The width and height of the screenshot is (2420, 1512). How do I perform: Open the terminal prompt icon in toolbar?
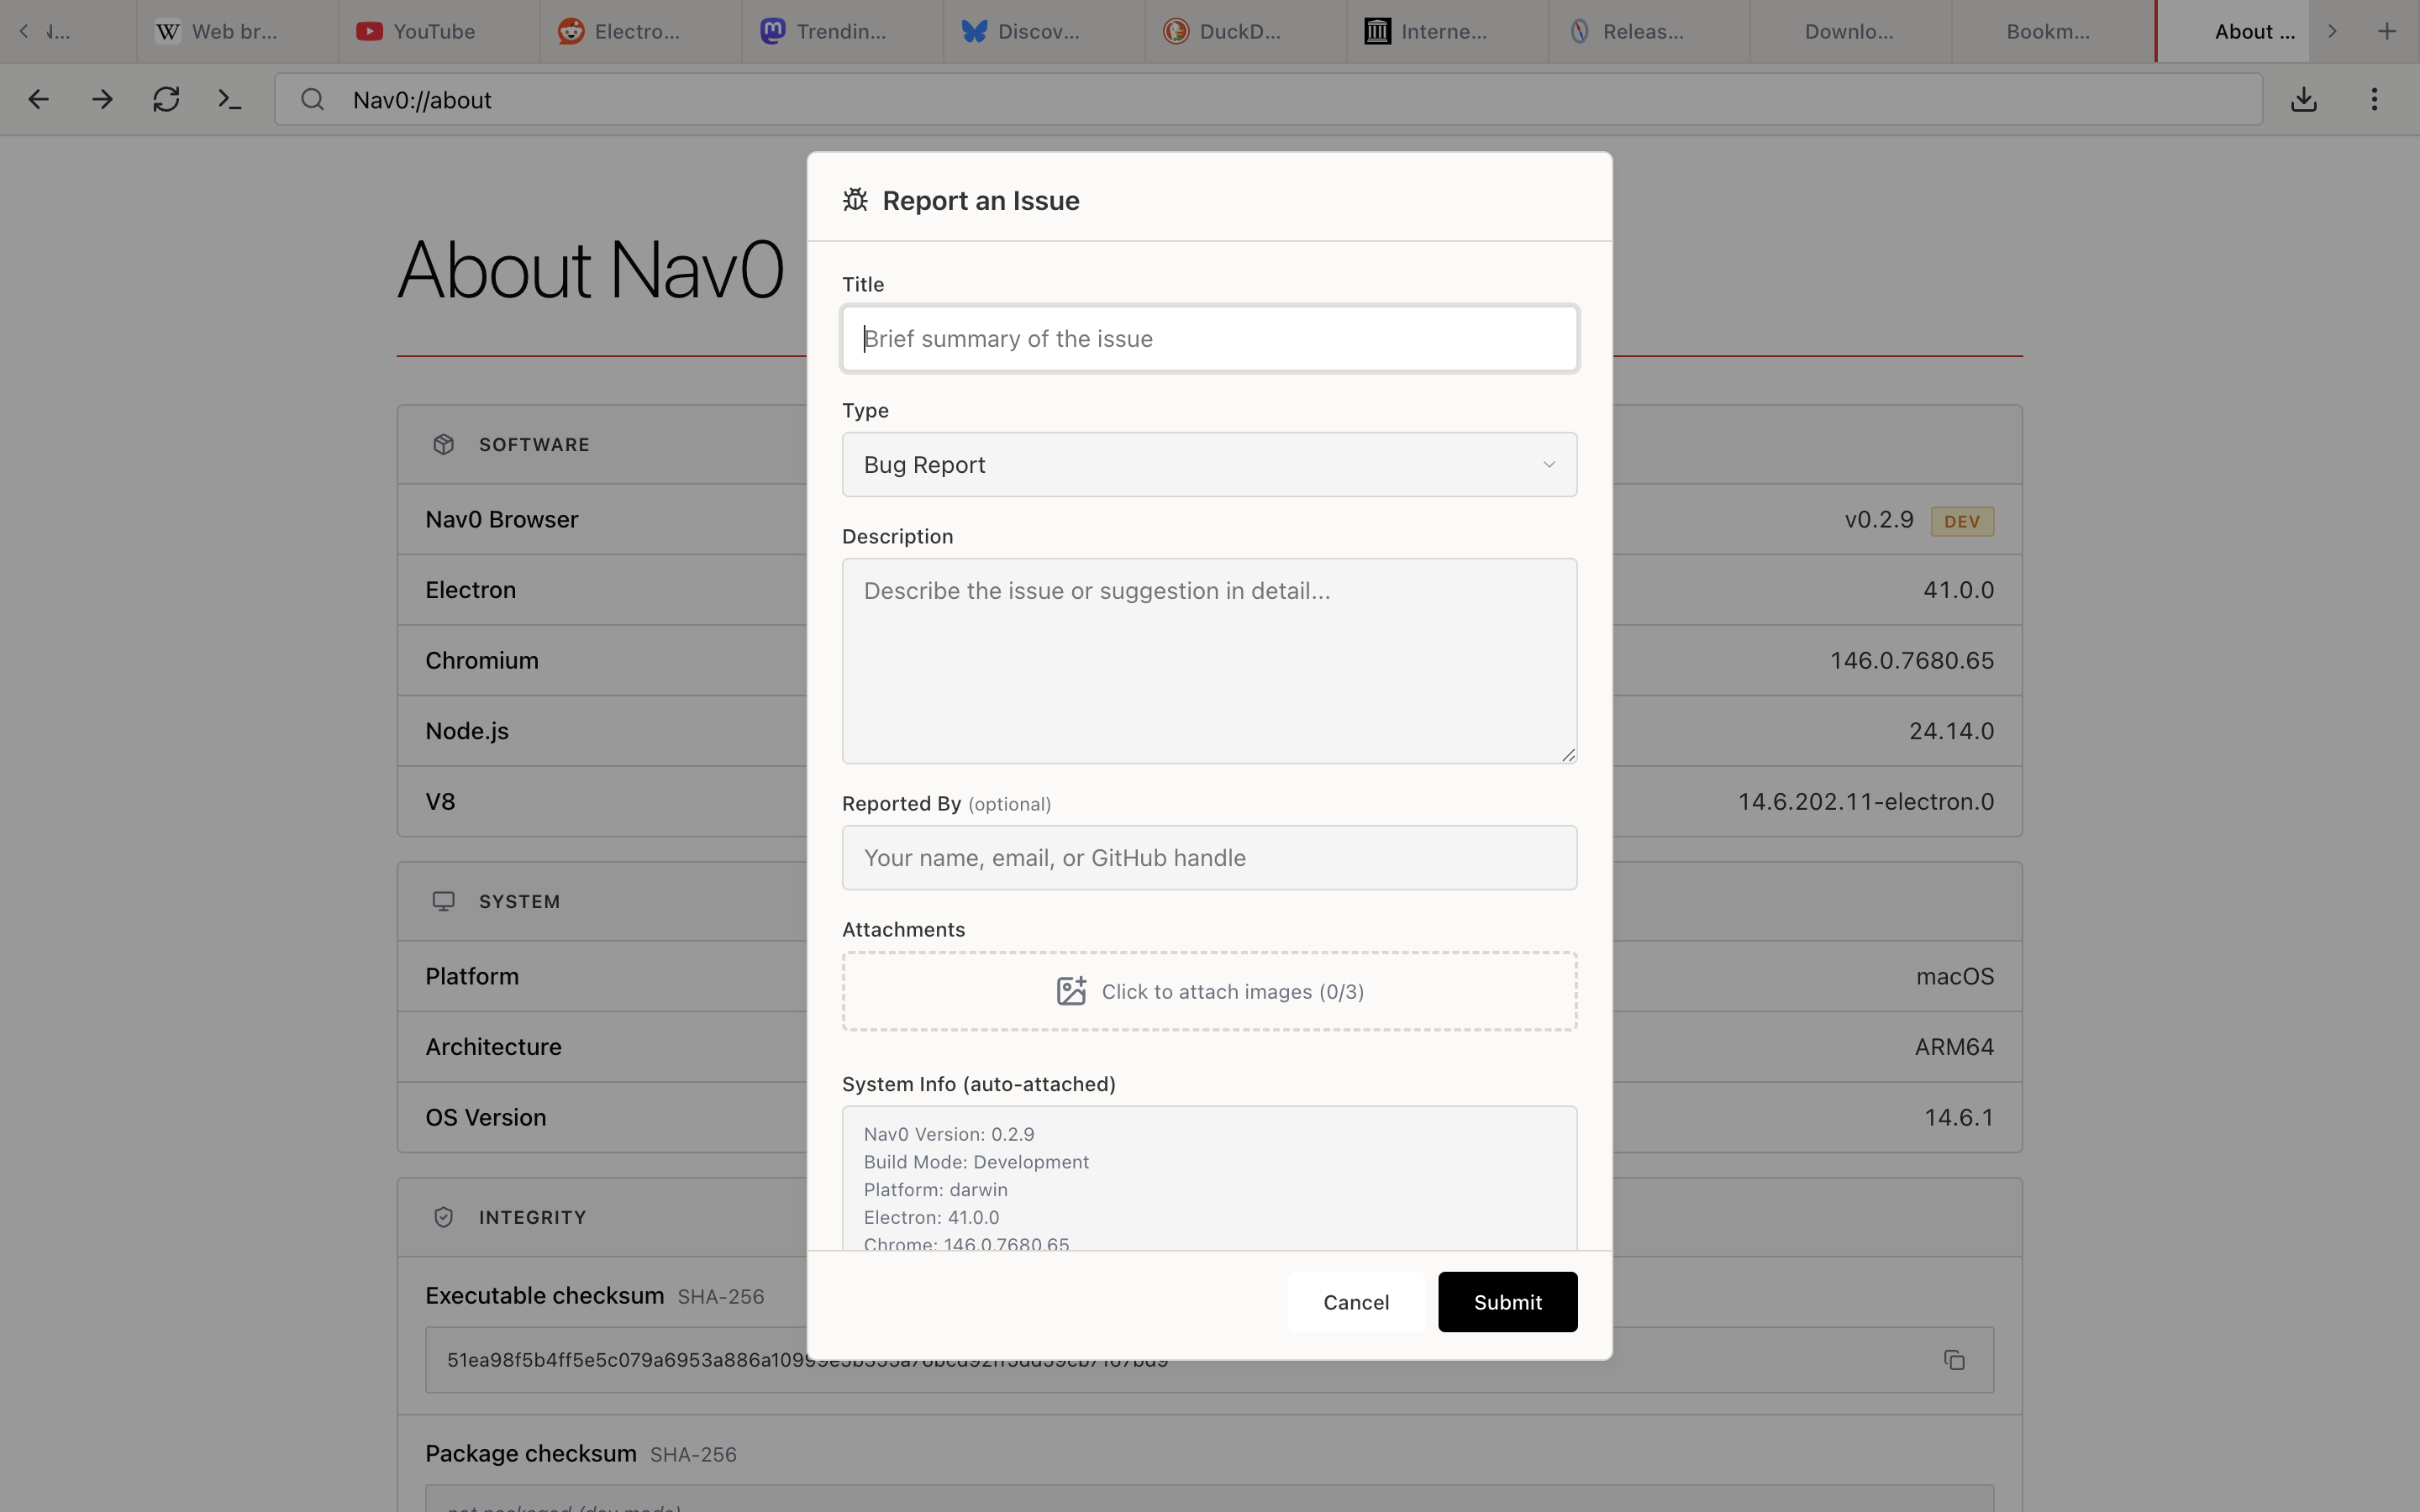[230, 99]
